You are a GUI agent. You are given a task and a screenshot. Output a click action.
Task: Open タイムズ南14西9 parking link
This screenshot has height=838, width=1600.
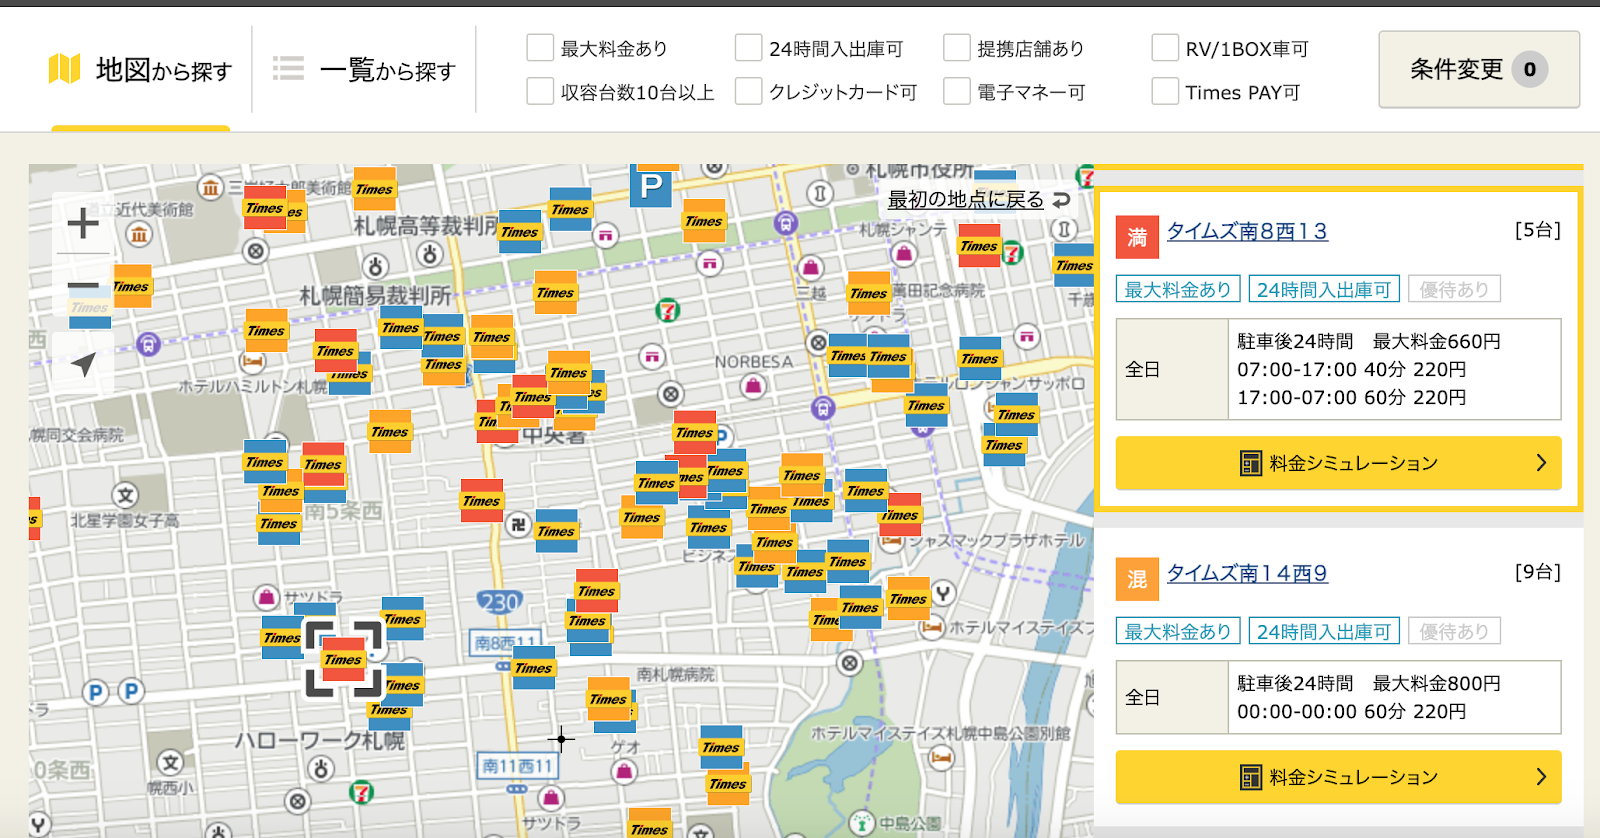click(1247, 573)
